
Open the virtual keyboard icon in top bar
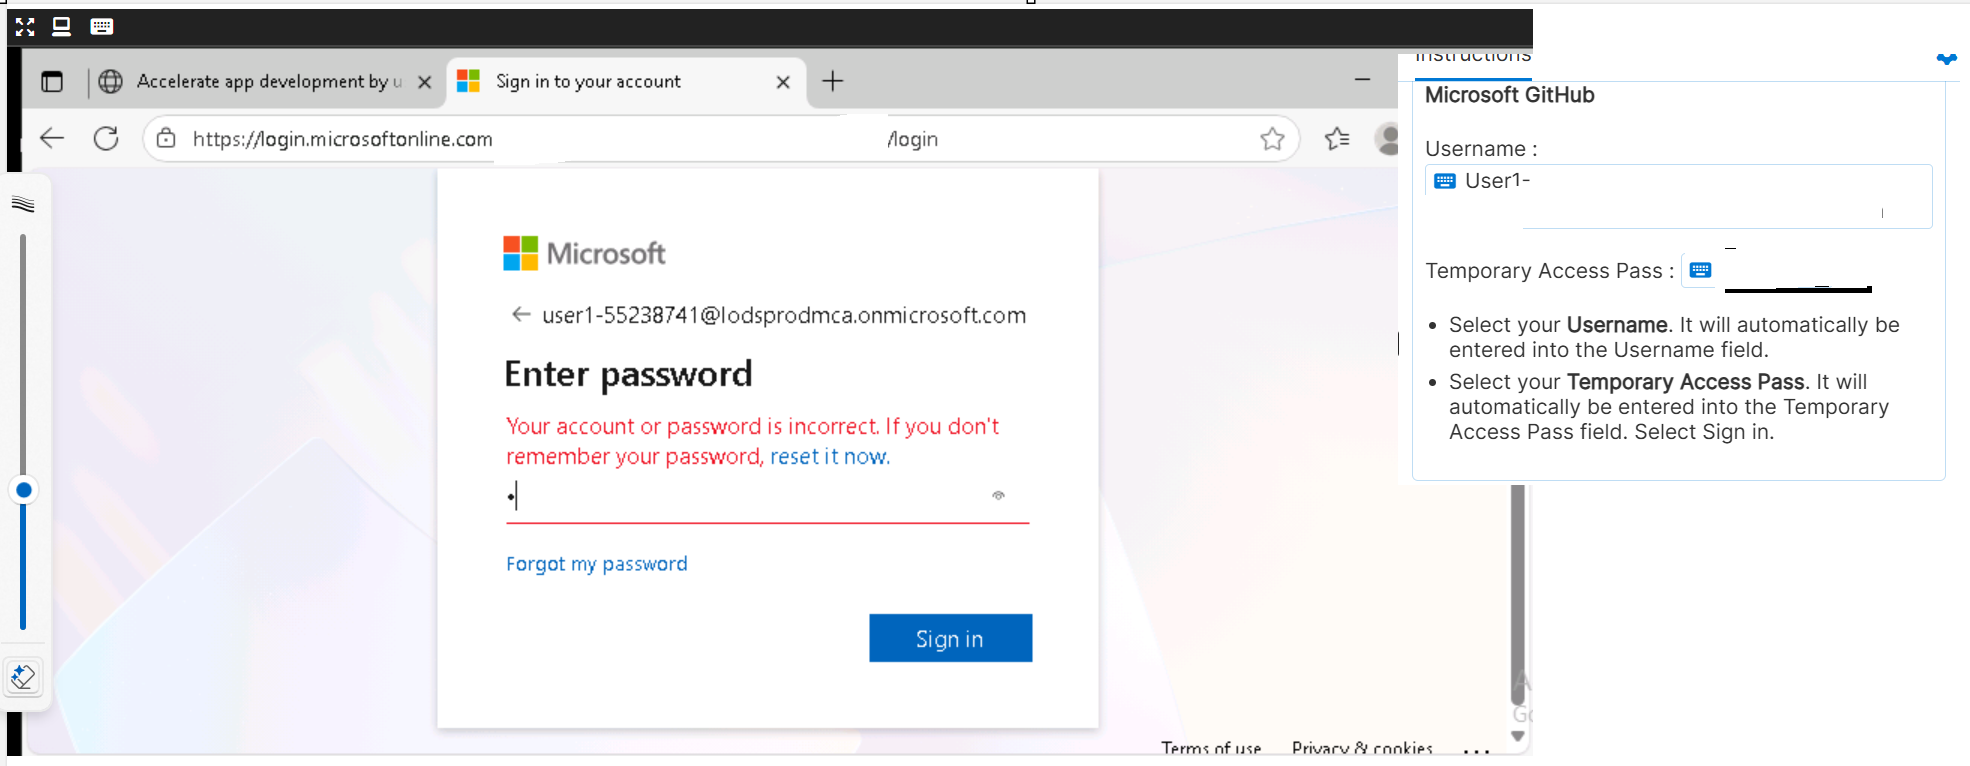point(102,27)
